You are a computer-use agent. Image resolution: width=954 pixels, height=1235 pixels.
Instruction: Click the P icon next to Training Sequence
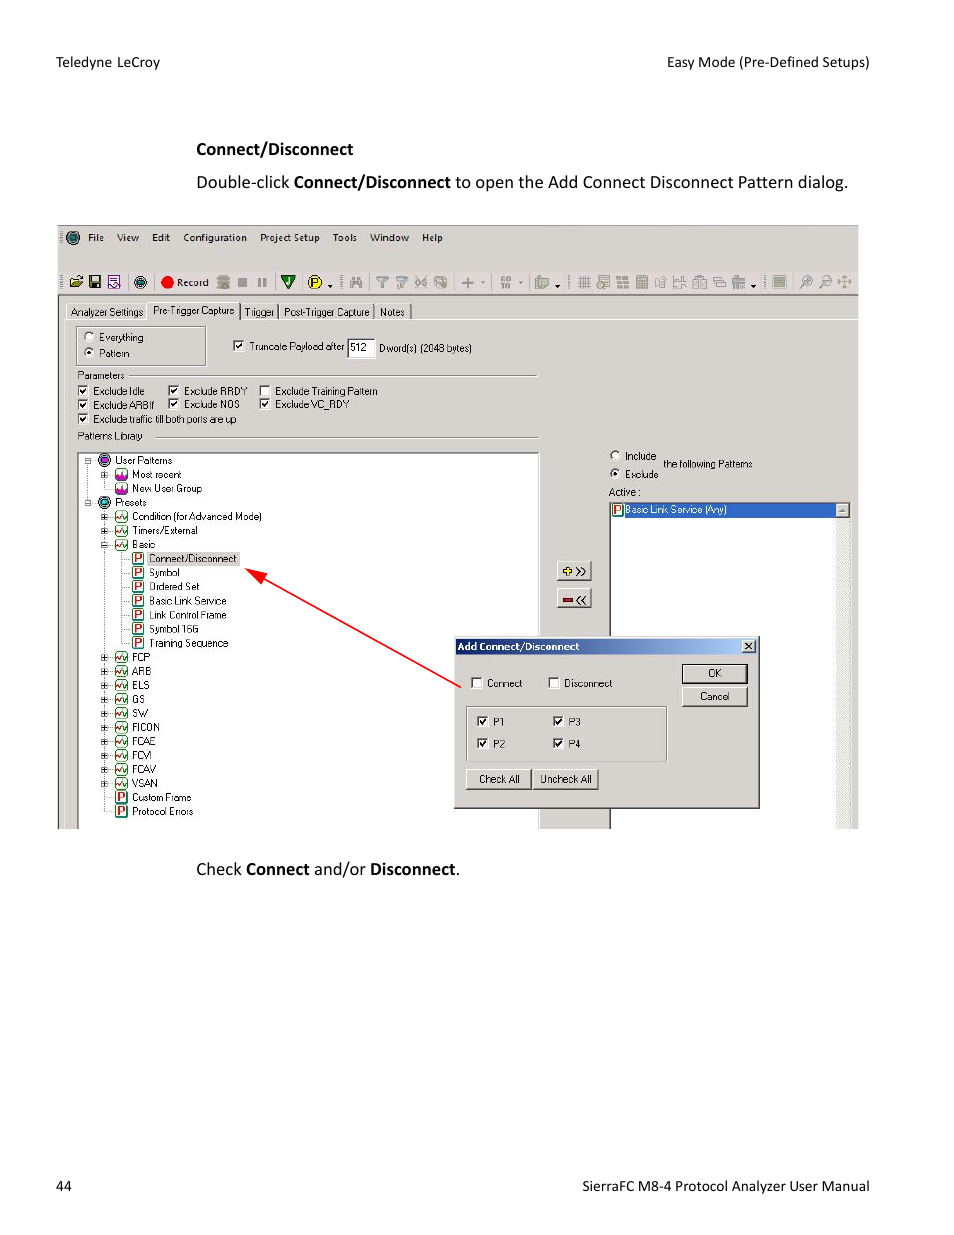138,643
